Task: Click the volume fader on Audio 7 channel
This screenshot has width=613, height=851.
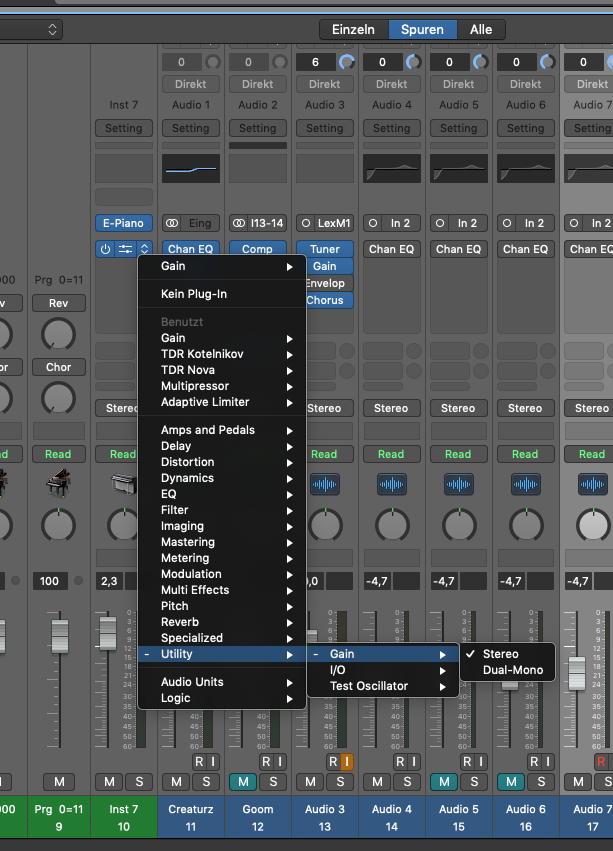Action: click(x=577, y=673)
